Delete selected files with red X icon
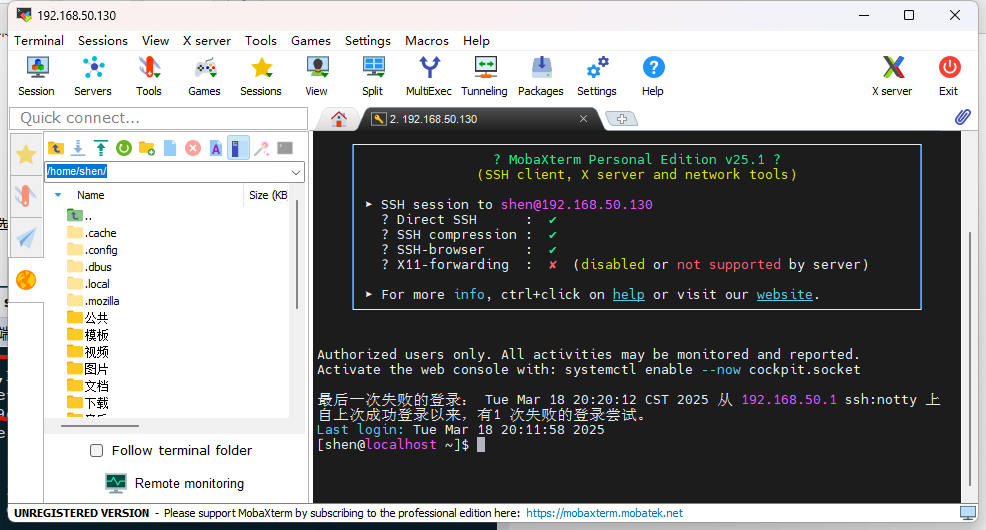This screenshot has width=986, height=530. (193, 148)
